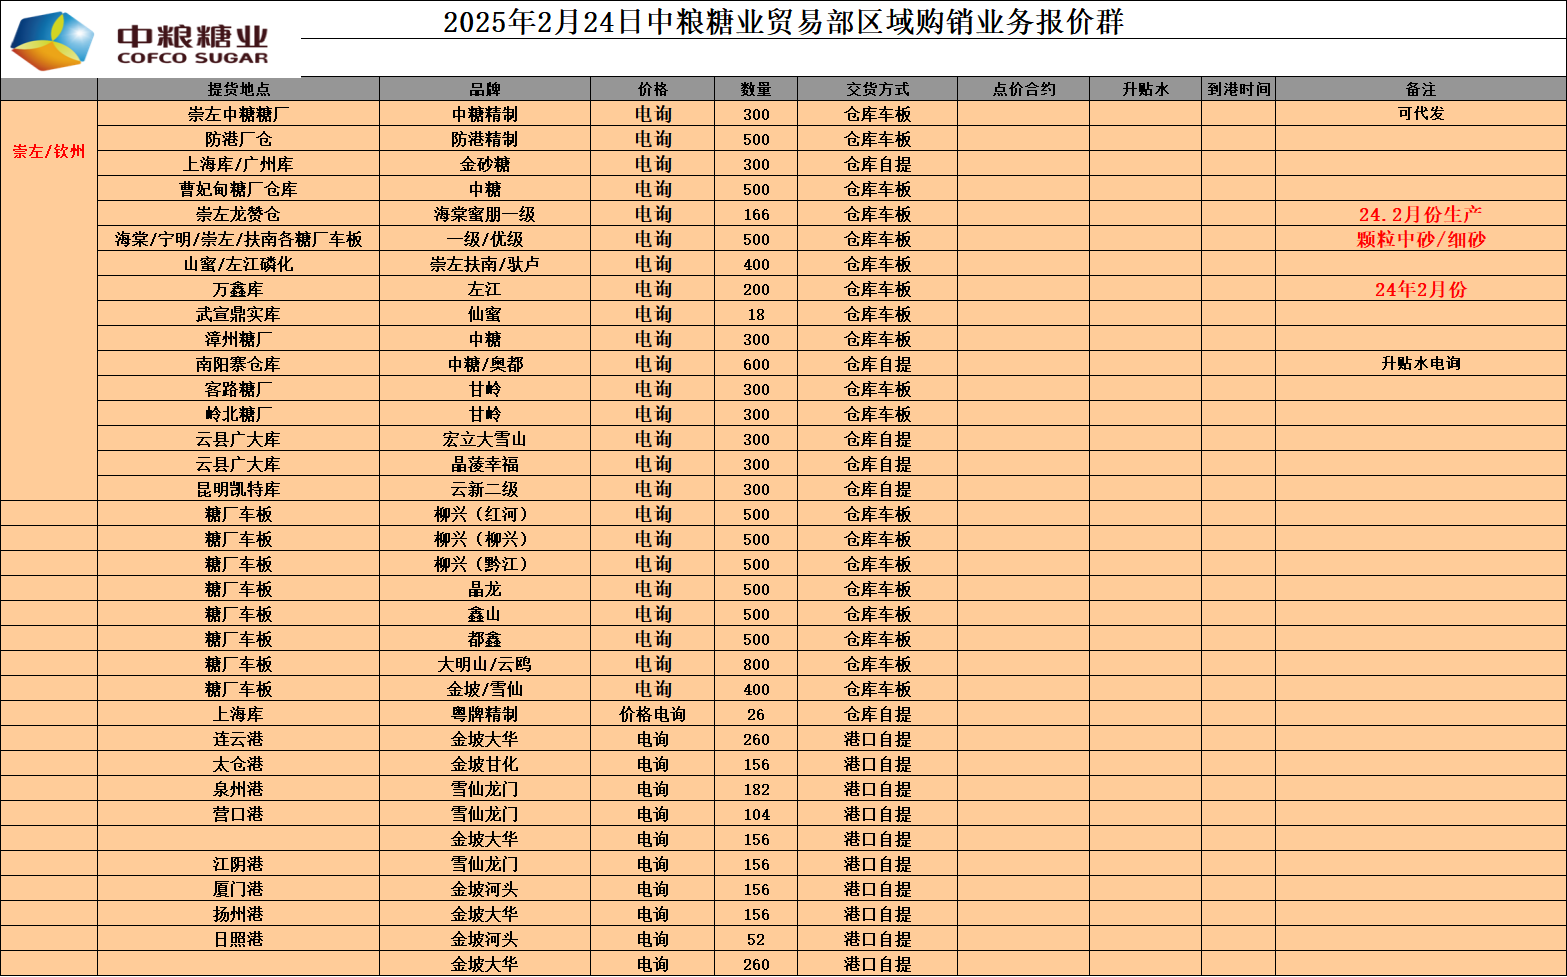This screenshot has width=1567, height=977.
Task: Click the COFCO Sugar logo
Action: click(140, 42)
